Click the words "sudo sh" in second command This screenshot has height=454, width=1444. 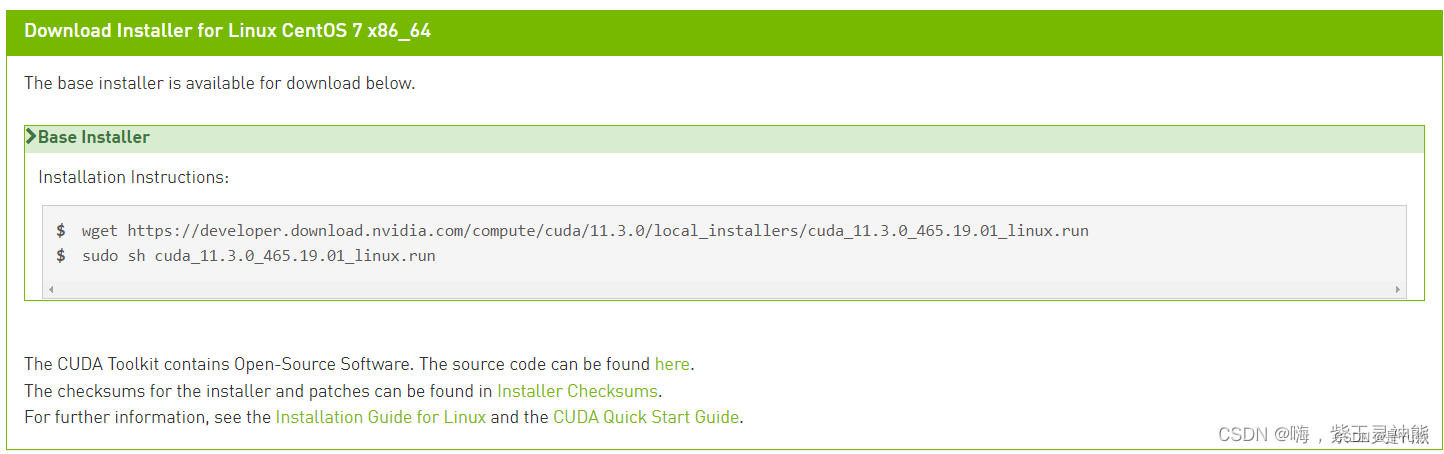pyautogui.click(x=114, y=256)
